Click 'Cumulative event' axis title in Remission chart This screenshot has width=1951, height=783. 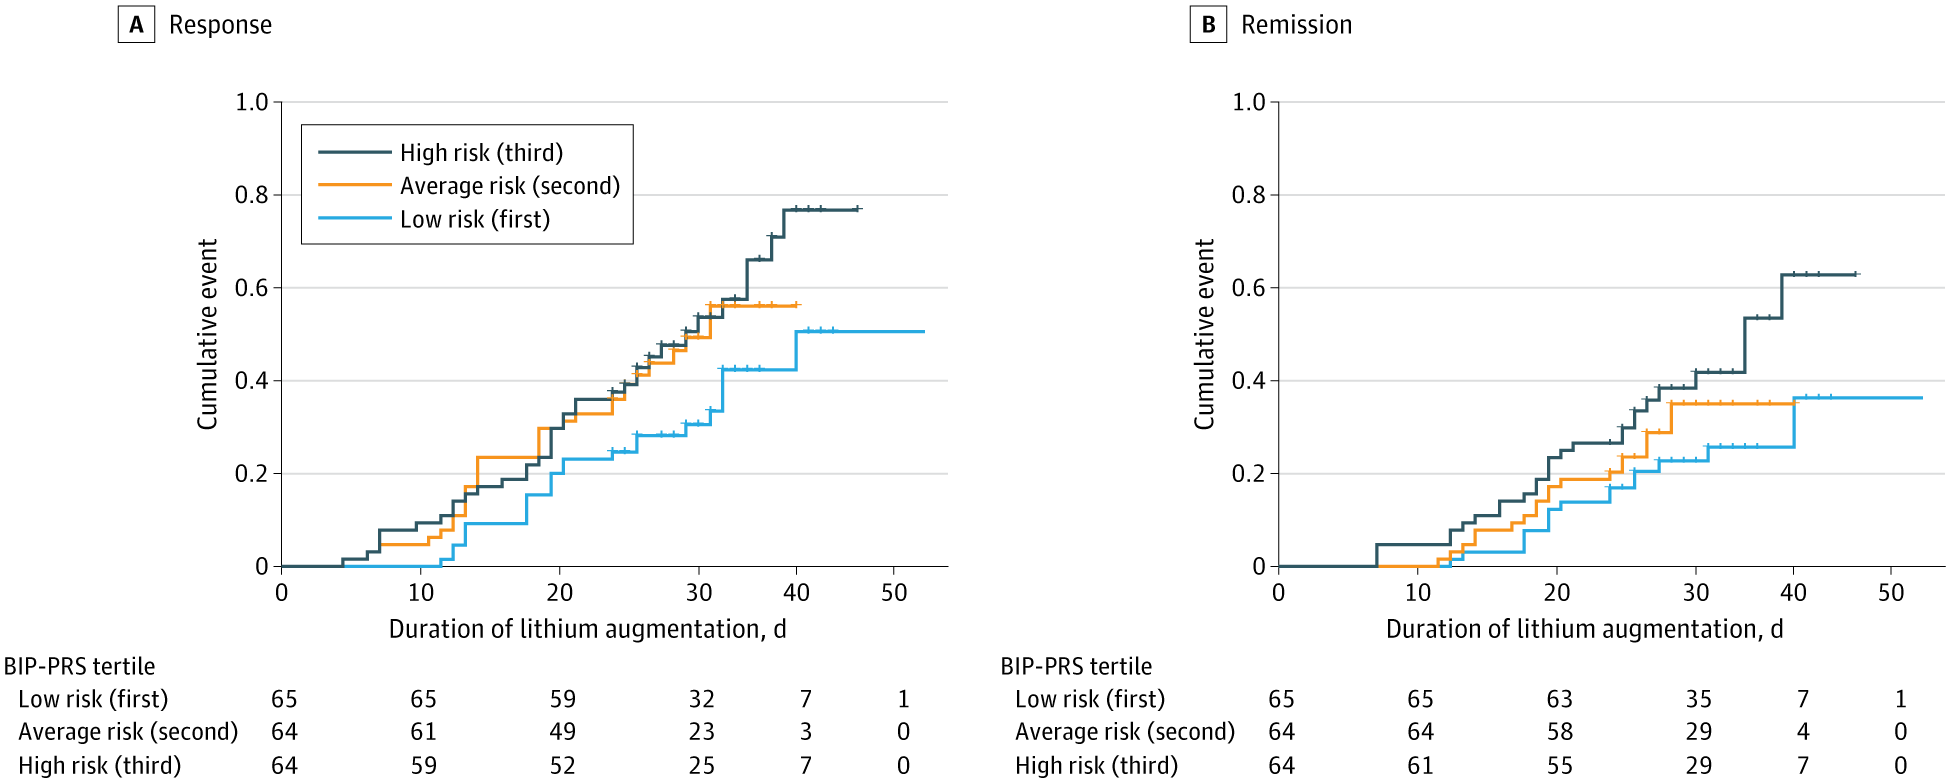pyautogui.click(x=1204, y=335)
